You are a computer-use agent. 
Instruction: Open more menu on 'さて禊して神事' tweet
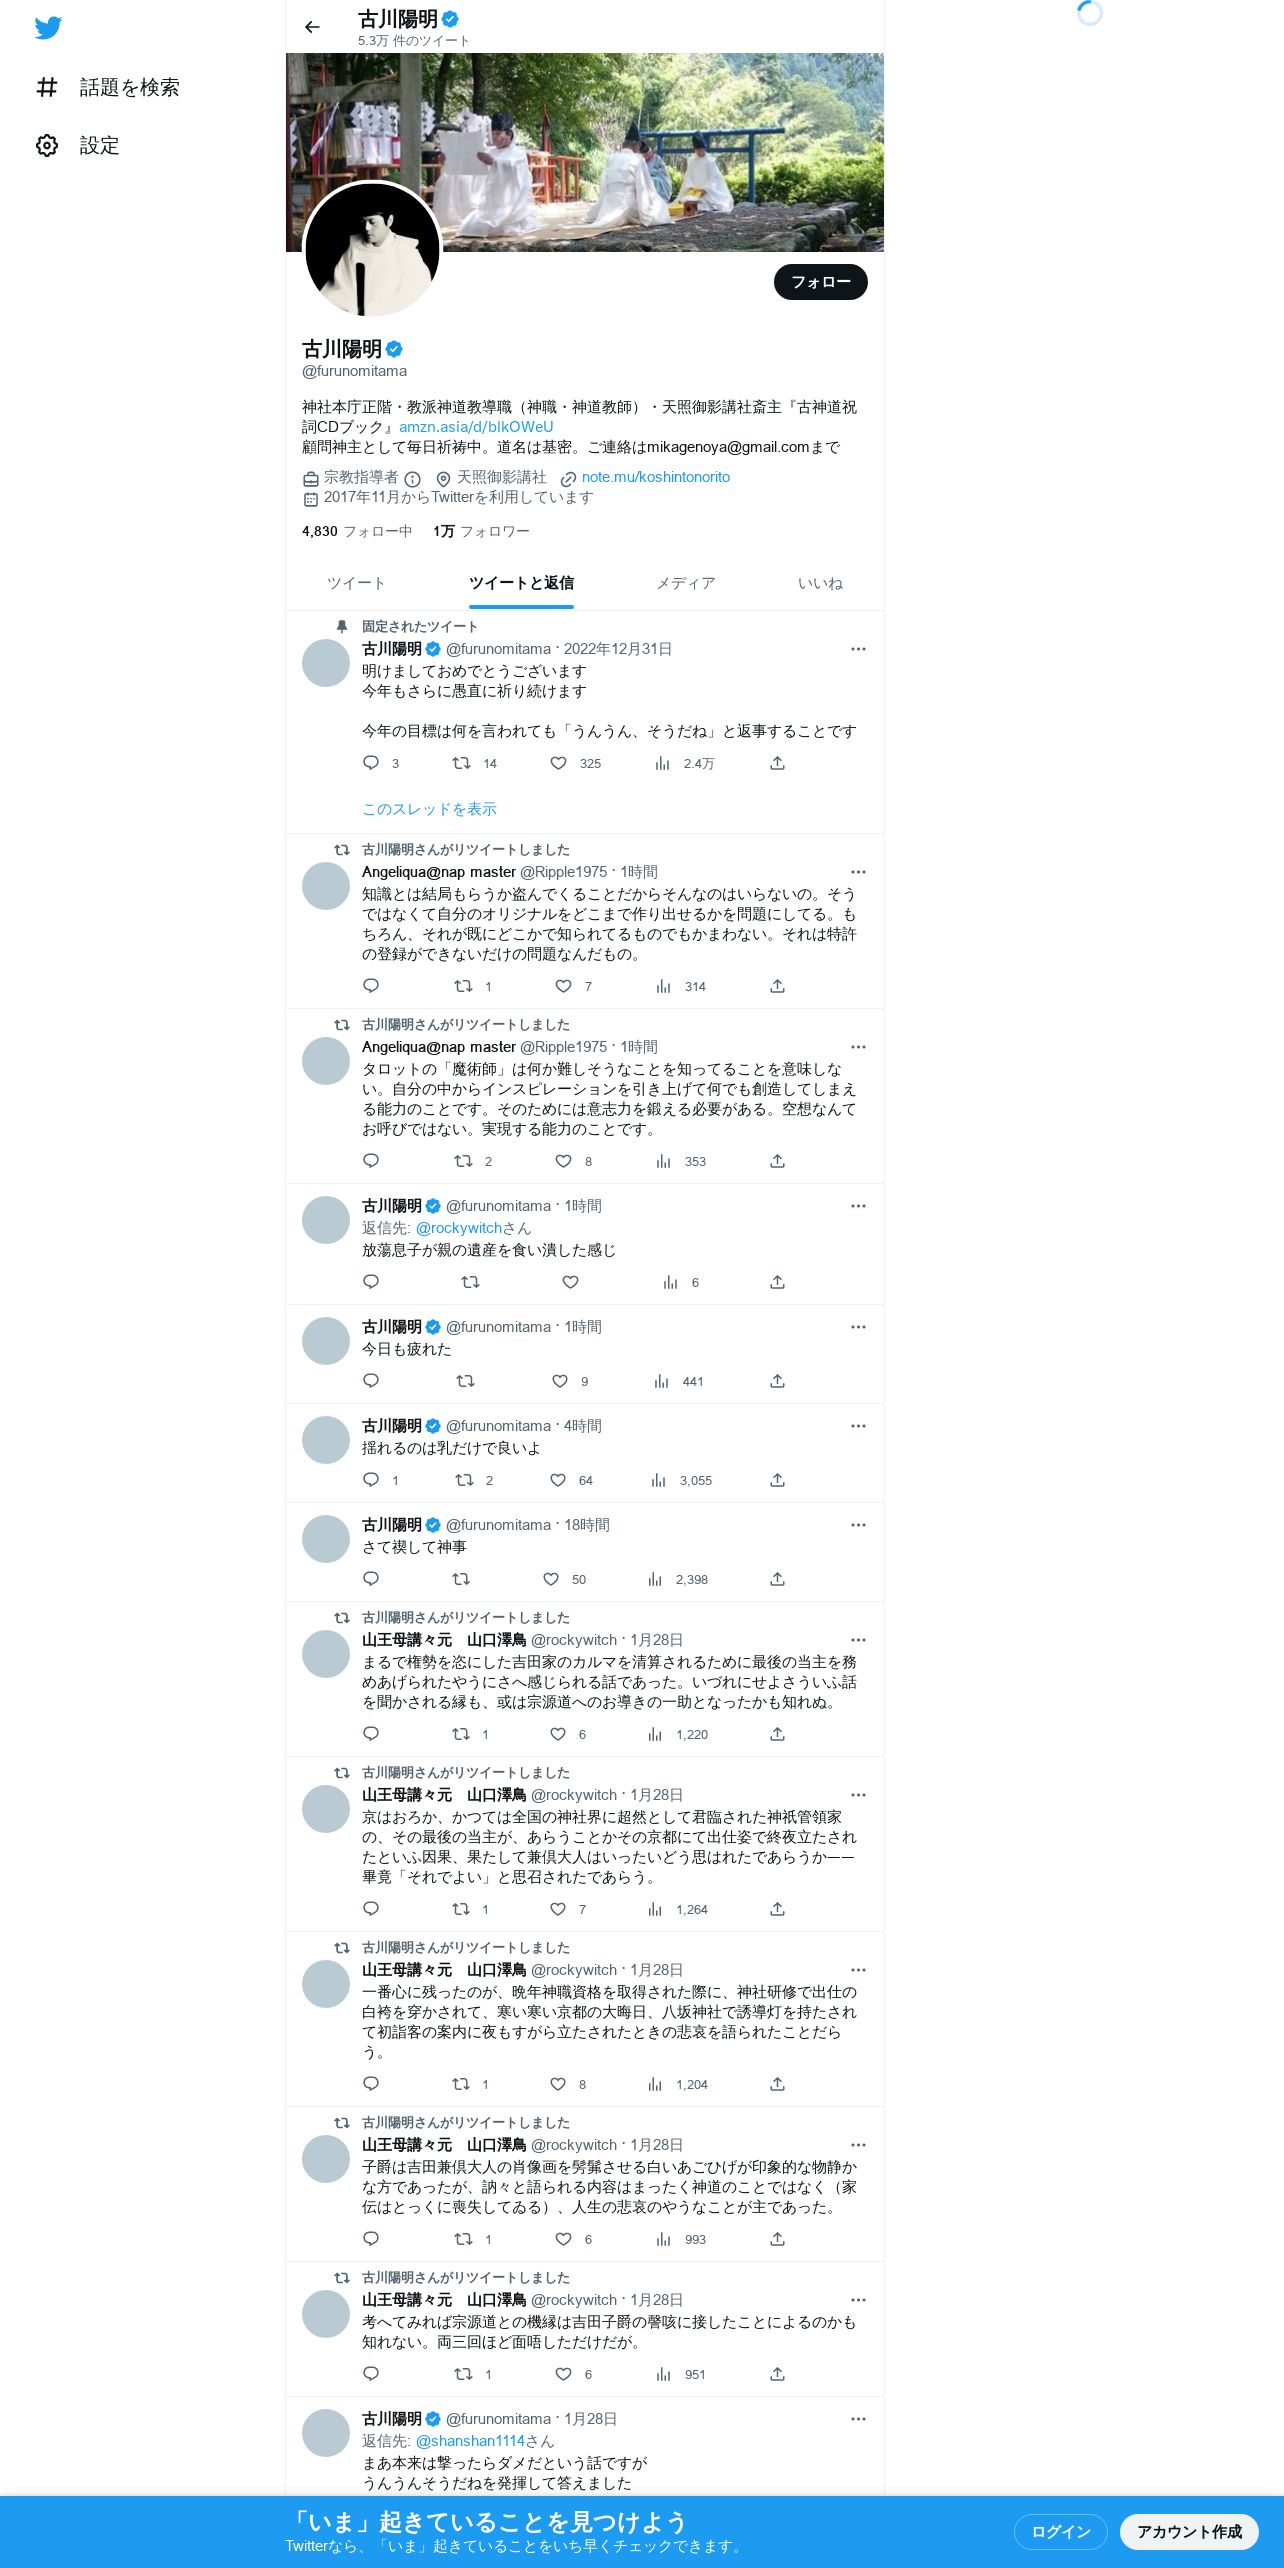click(x=858, y=1525)
